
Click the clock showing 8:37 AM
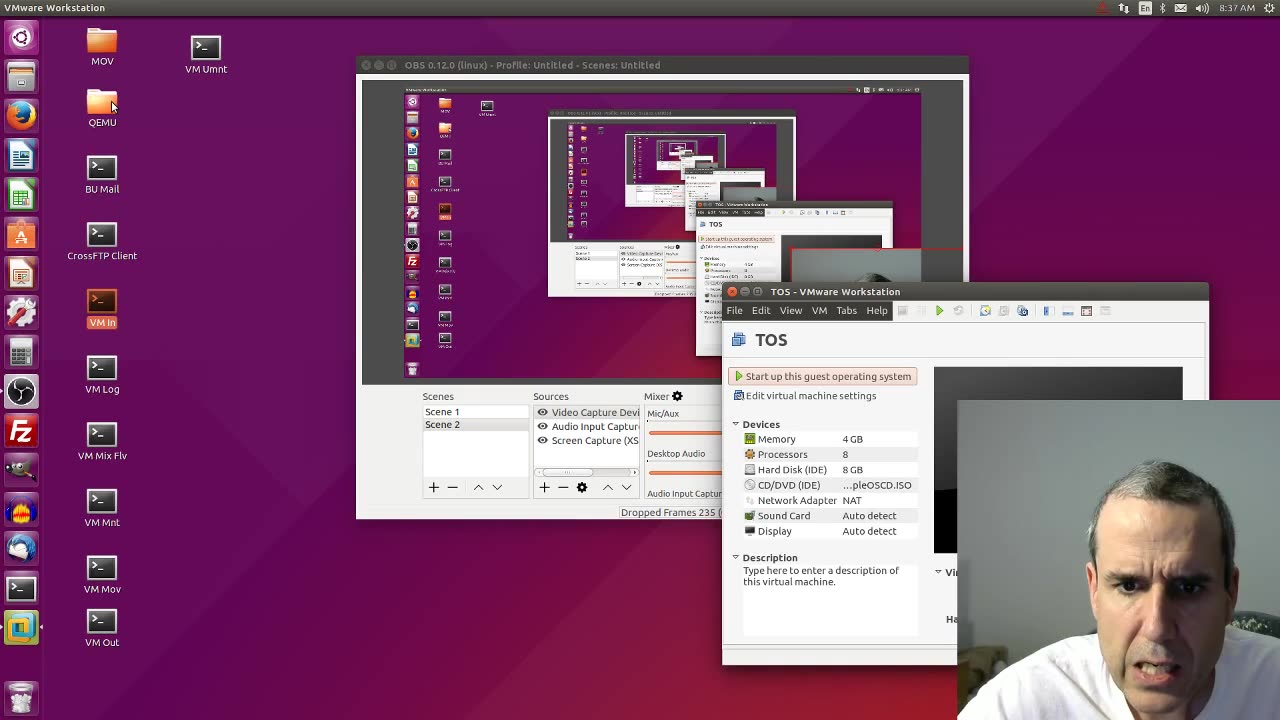[x=1237, y=8]
